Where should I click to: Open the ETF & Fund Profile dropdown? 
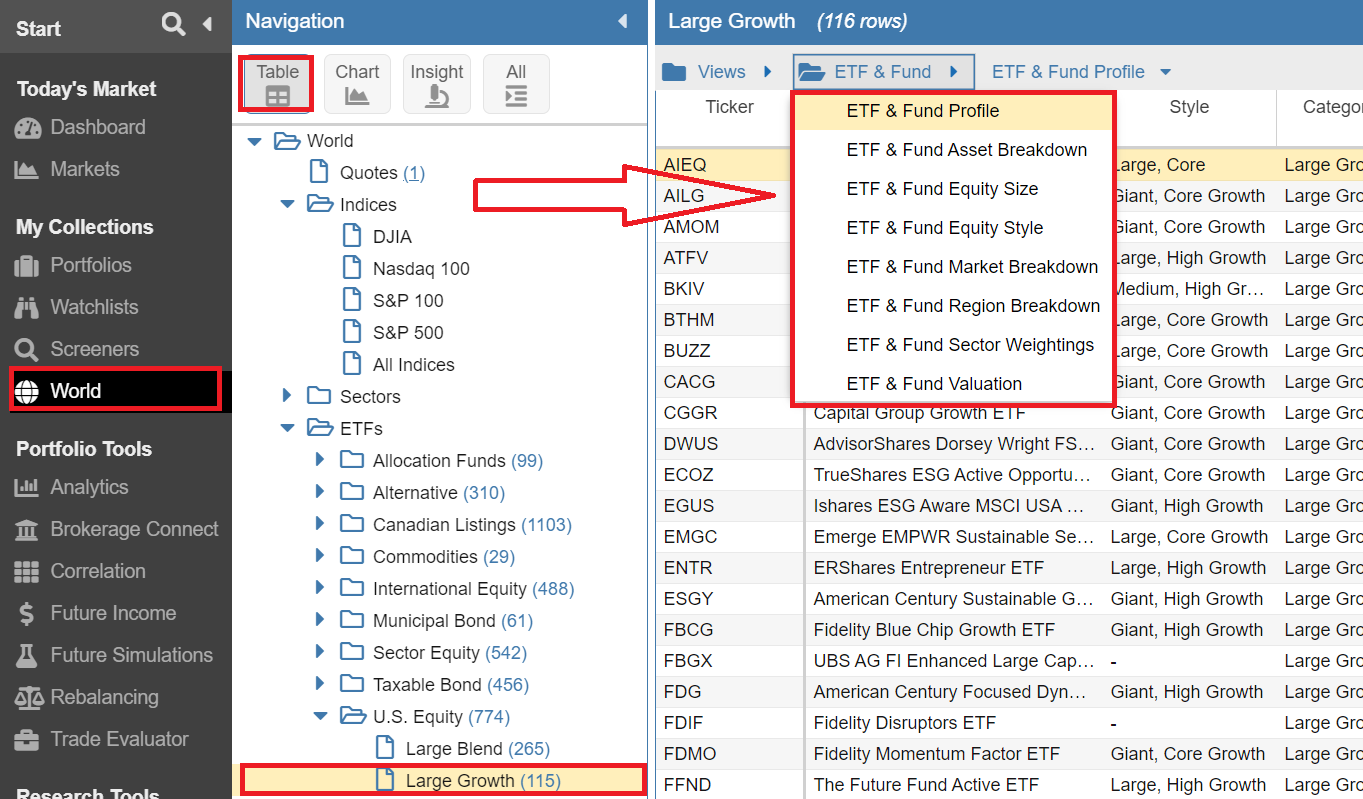[1080, 72]
